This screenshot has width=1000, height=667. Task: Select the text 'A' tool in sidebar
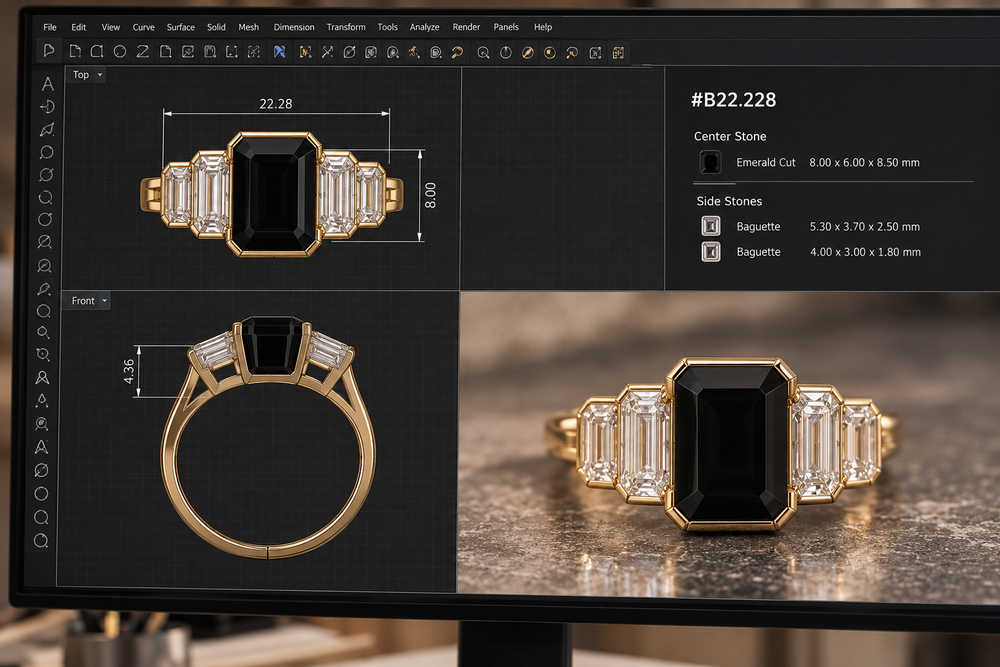click(47, 84)
